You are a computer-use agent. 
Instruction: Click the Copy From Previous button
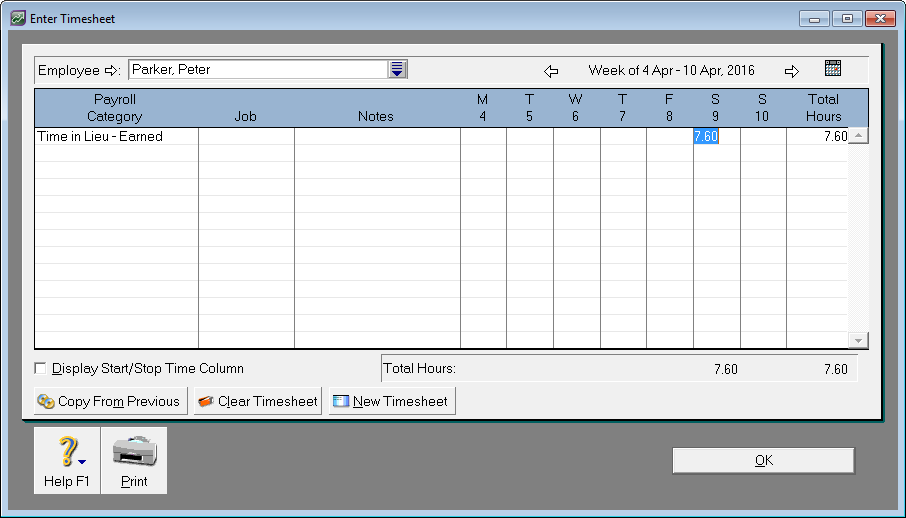coord(110,401)
